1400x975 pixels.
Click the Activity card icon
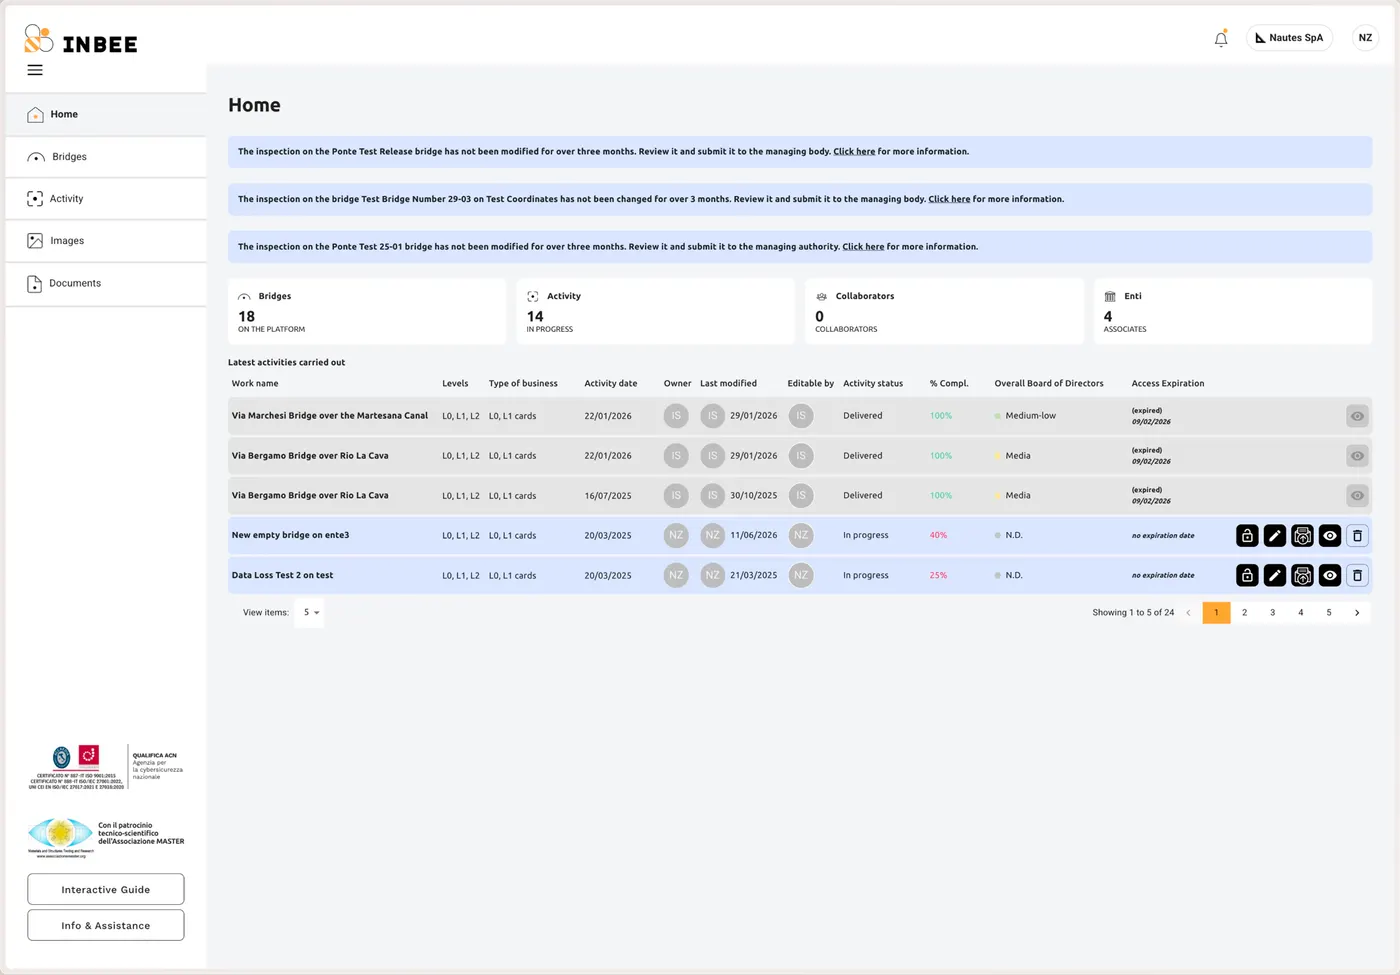coord(533,297)
